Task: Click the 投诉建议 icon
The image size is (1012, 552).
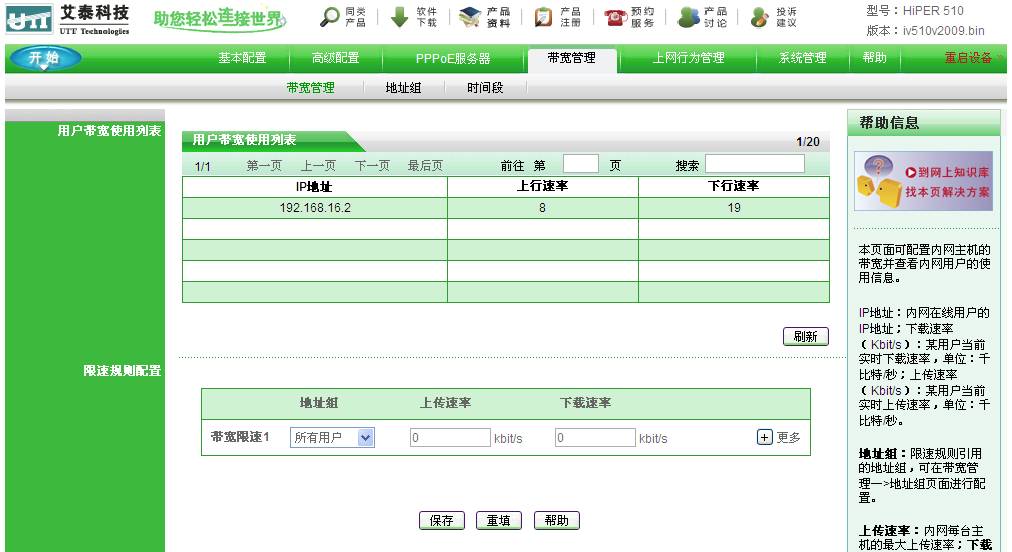Action: [760, 17]
